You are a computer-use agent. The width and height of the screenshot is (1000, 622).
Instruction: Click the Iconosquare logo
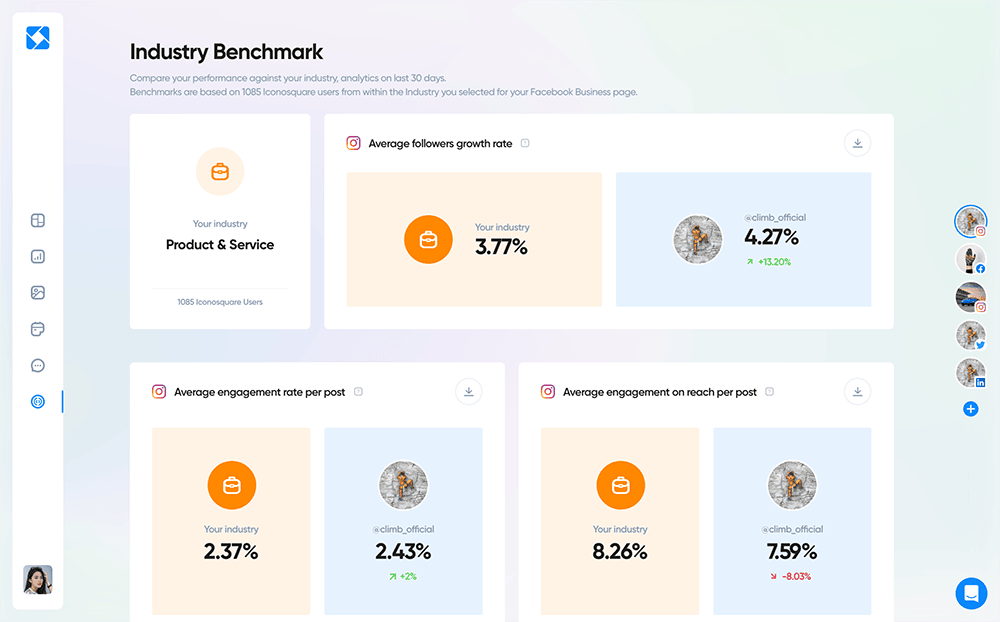click(37, 38)
